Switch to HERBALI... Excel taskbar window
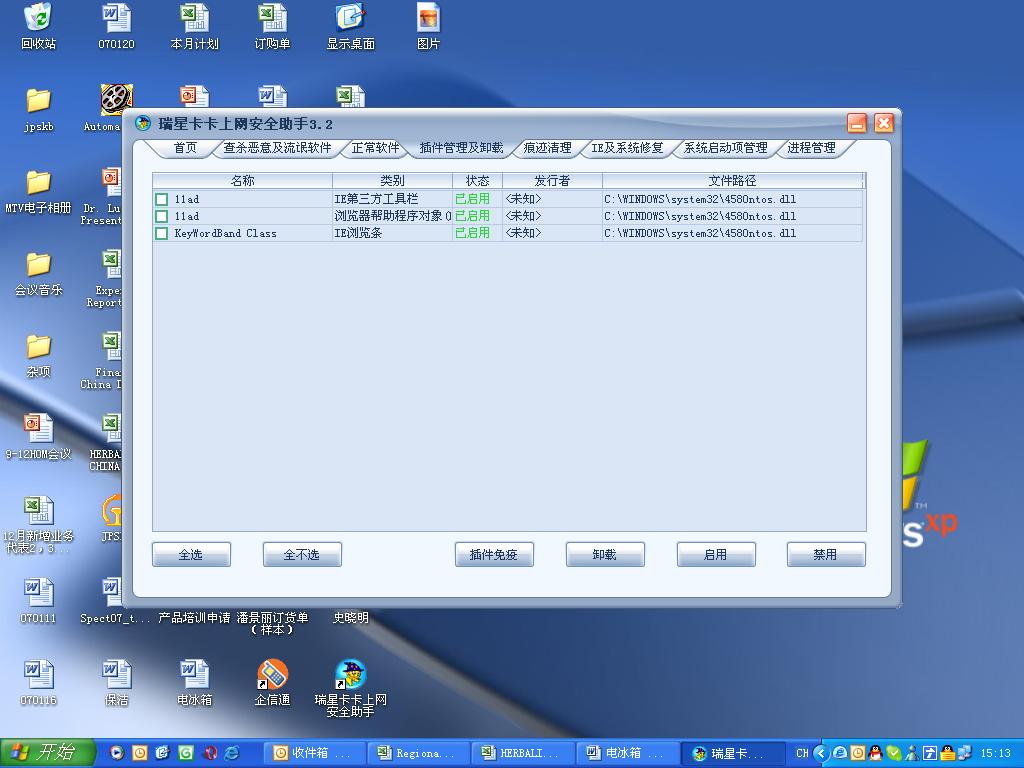The image size is (1024, 768). (523, 753)
